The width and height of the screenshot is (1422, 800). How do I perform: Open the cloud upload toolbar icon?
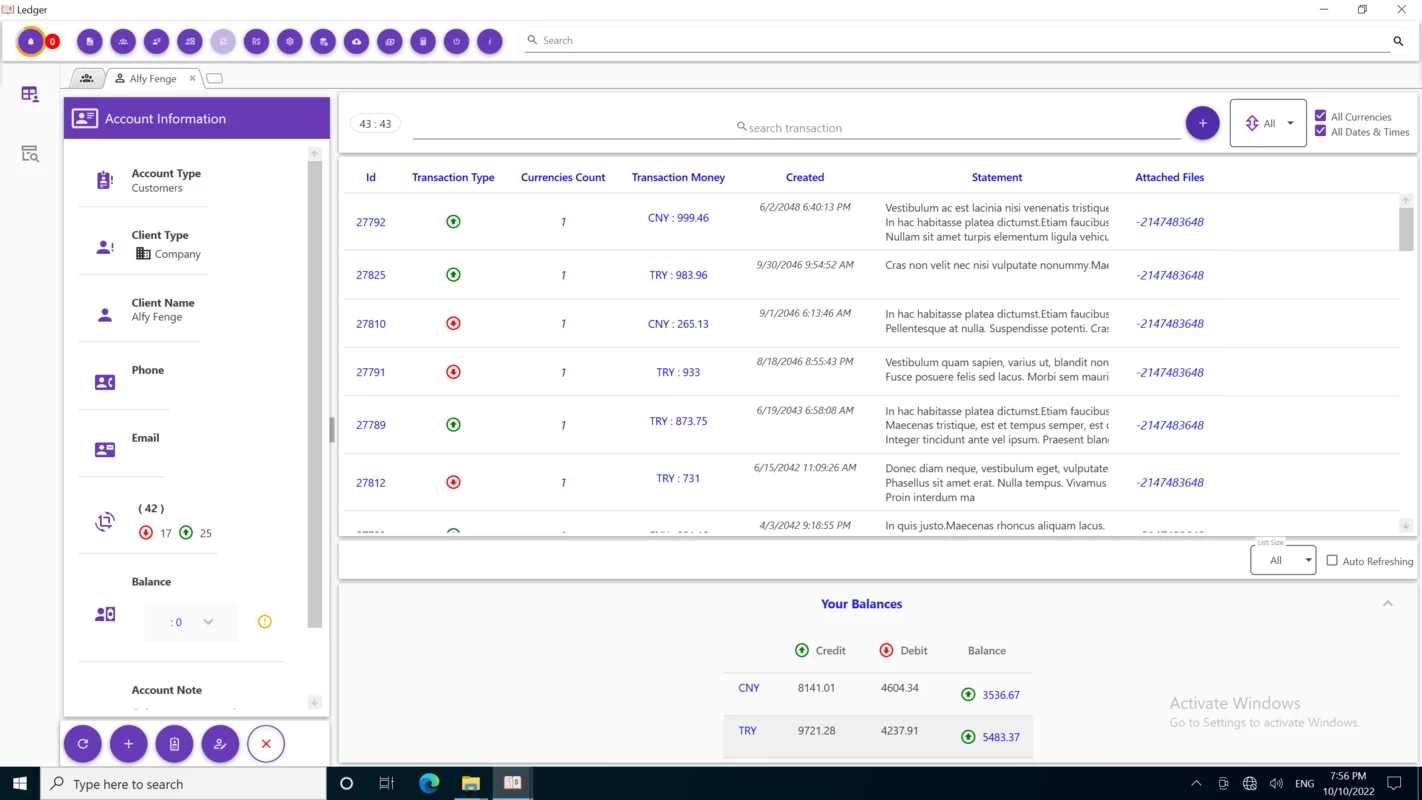click(x=356, y=42)
